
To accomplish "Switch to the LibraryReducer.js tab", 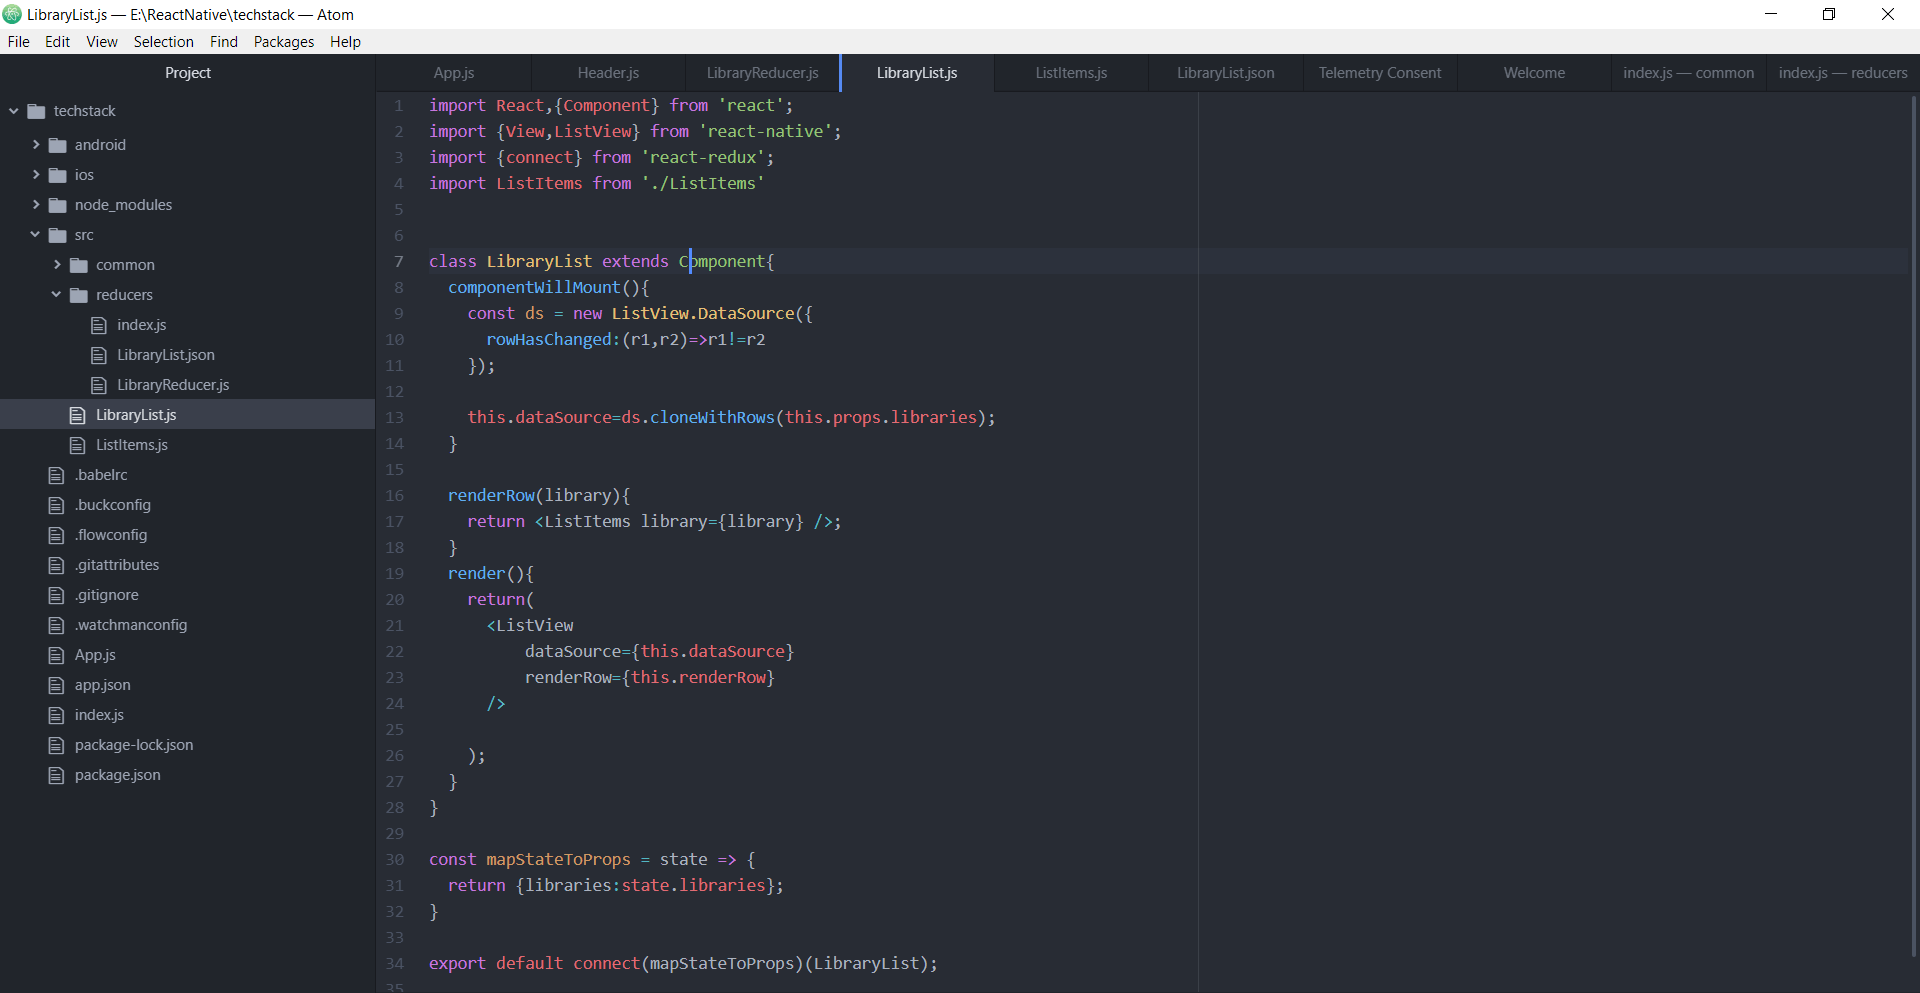I will pyautogui.click(x=762, y=73).
